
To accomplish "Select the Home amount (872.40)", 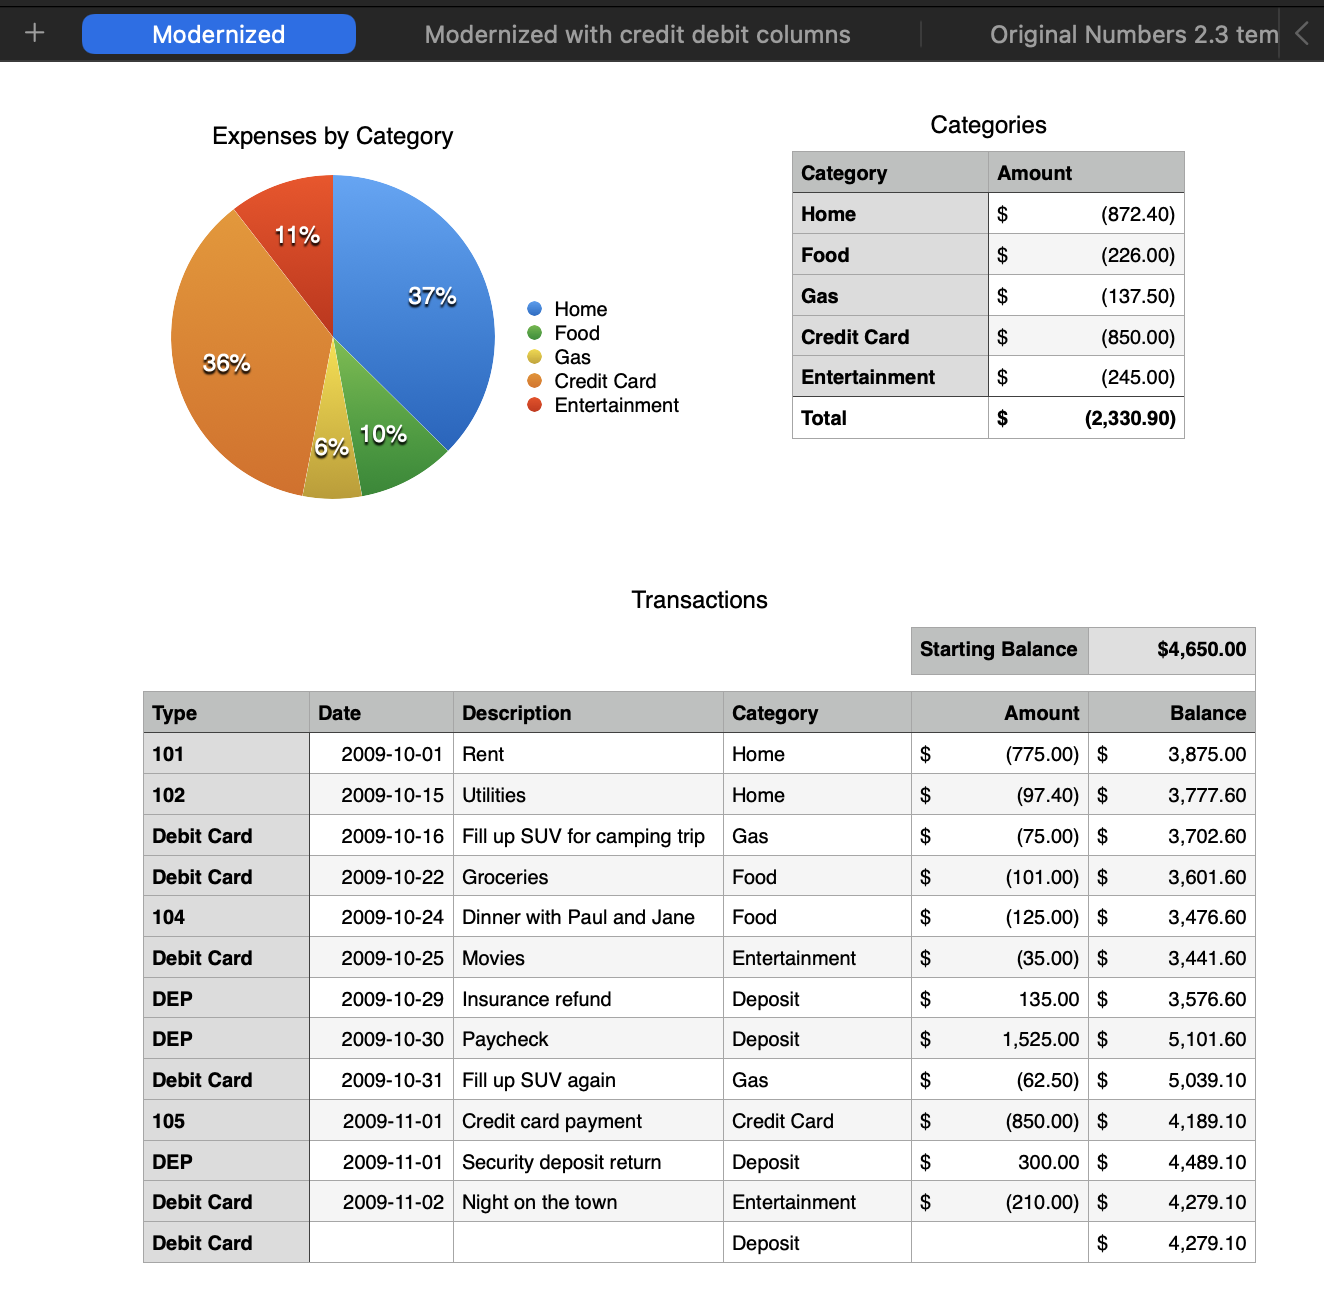I will coord(1086,214).
